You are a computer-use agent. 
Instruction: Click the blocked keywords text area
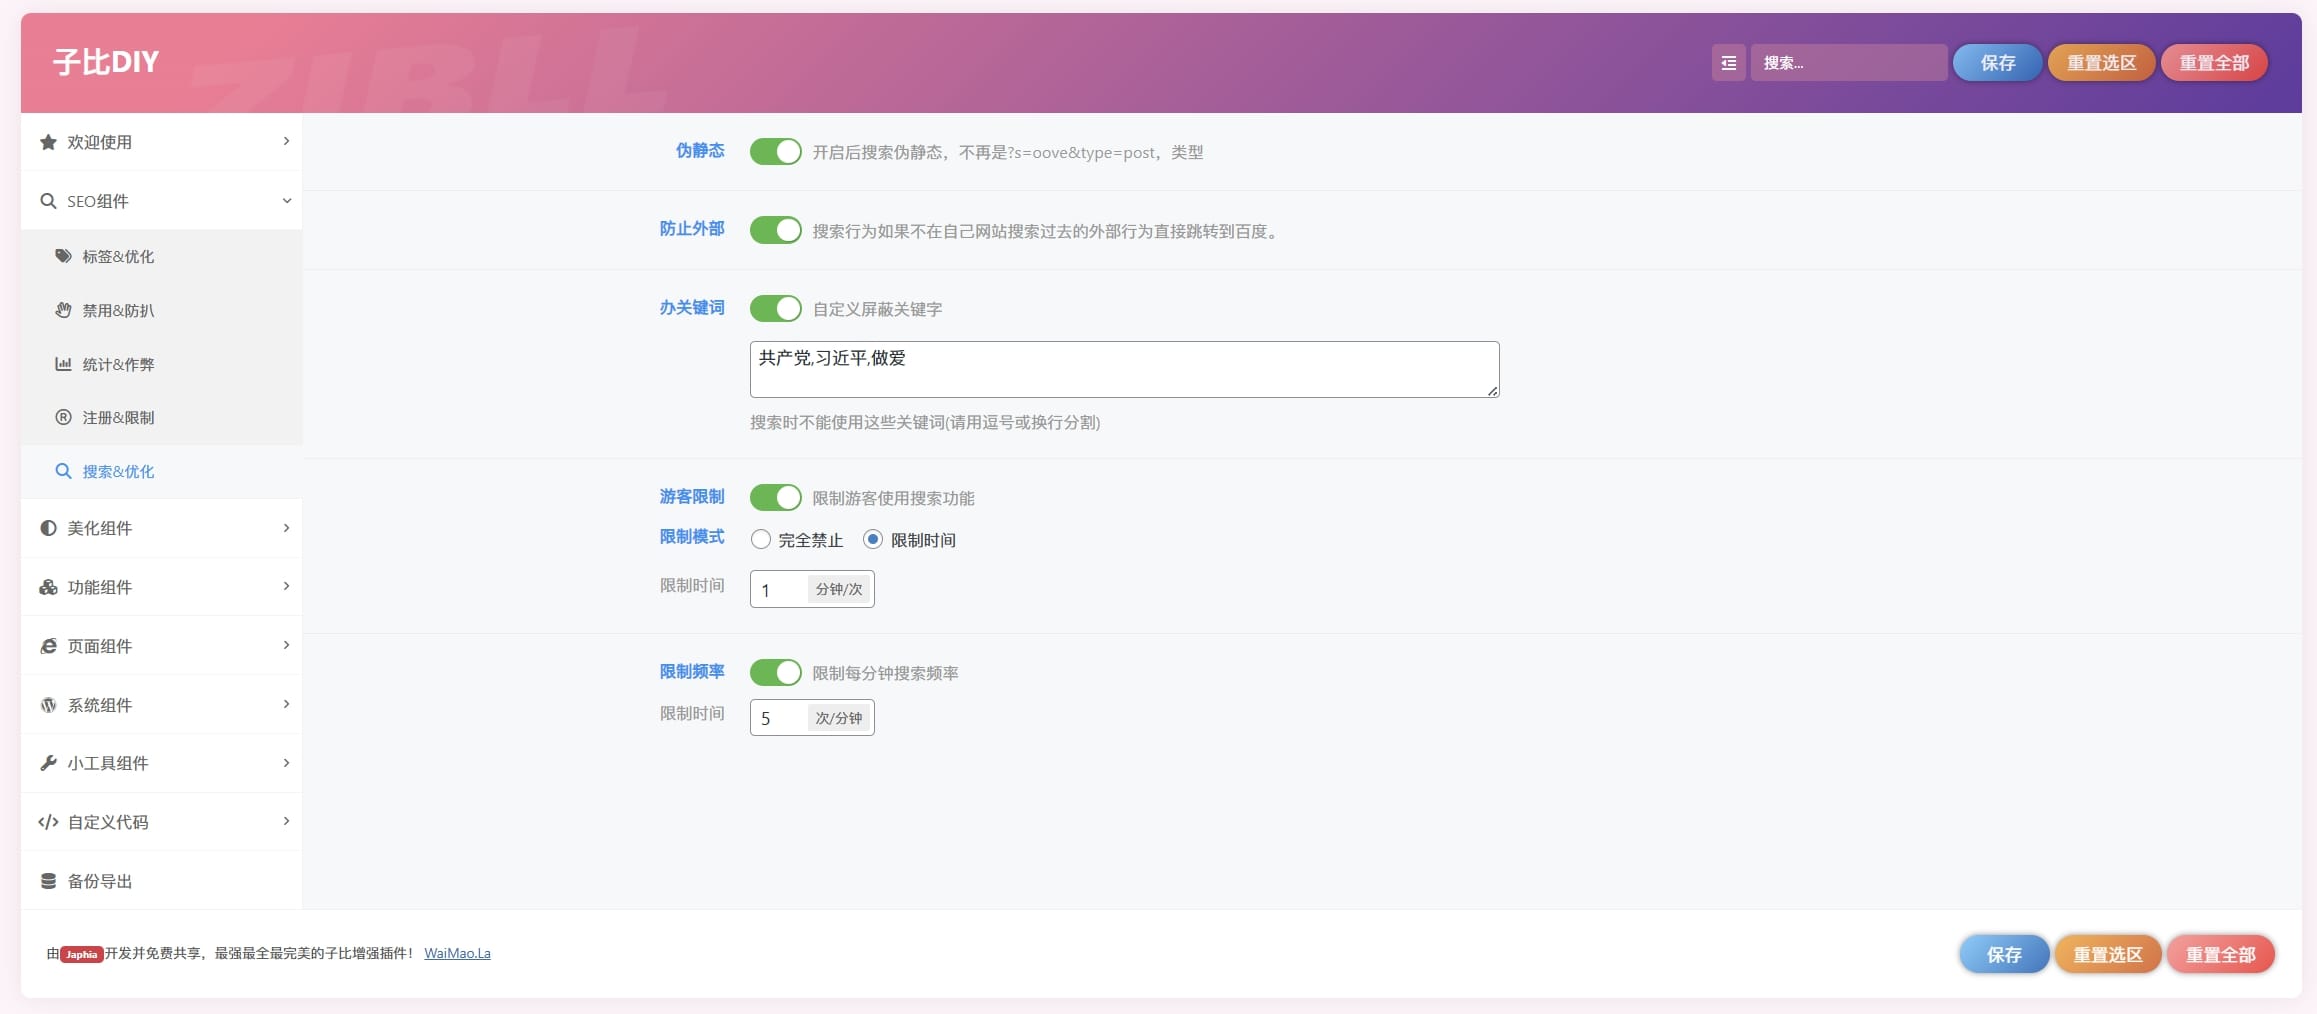(x=1123, y=369)
